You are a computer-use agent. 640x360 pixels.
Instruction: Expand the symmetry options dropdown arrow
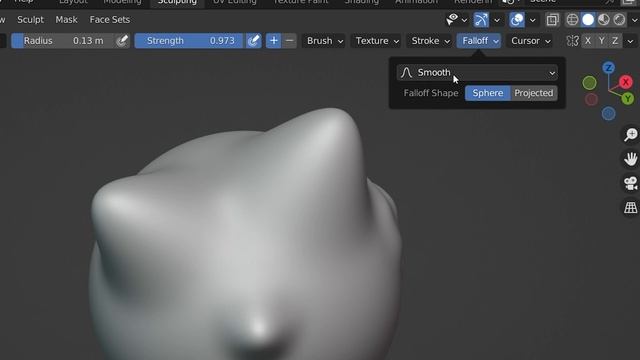coord(631,41)
